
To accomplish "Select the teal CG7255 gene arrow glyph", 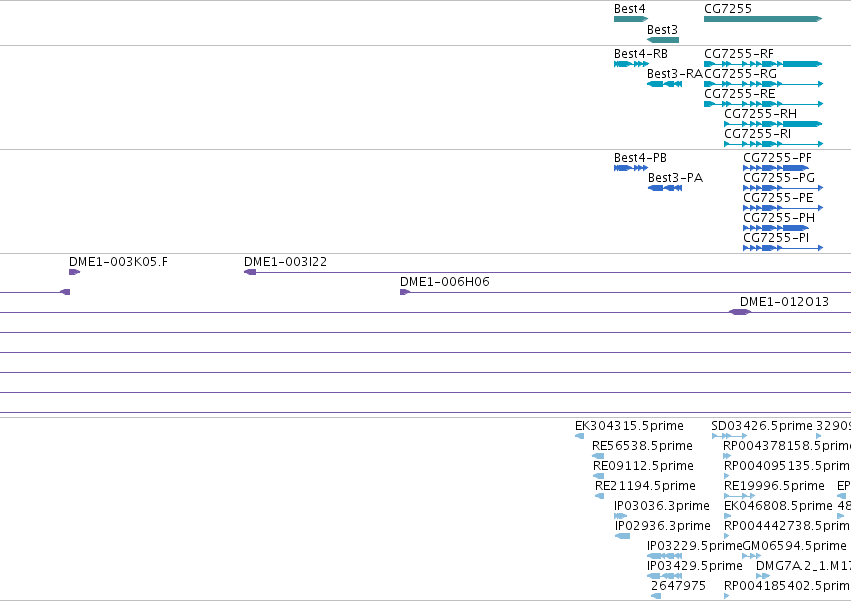I will 763,19.
